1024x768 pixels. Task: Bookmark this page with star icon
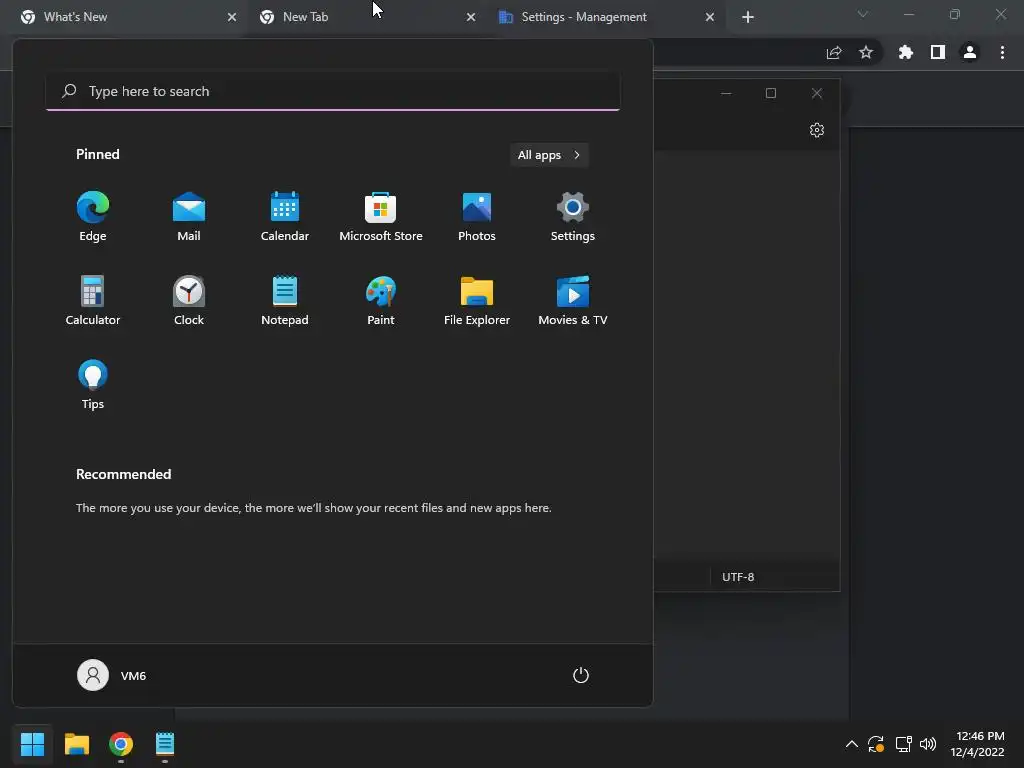pos(866,52)
